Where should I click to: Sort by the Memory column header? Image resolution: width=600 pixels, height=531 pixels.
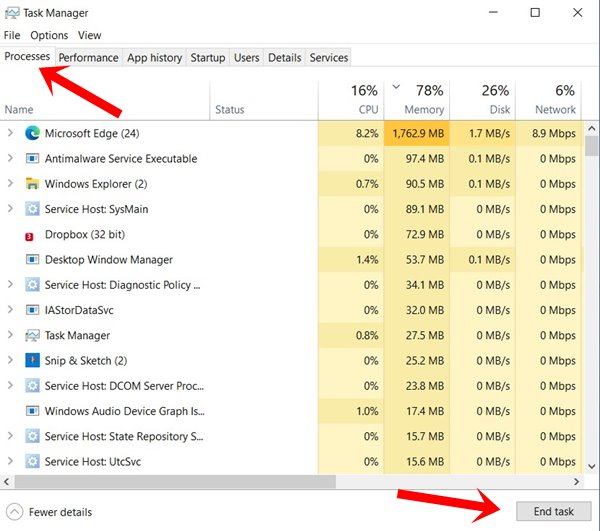pos(417,100)
